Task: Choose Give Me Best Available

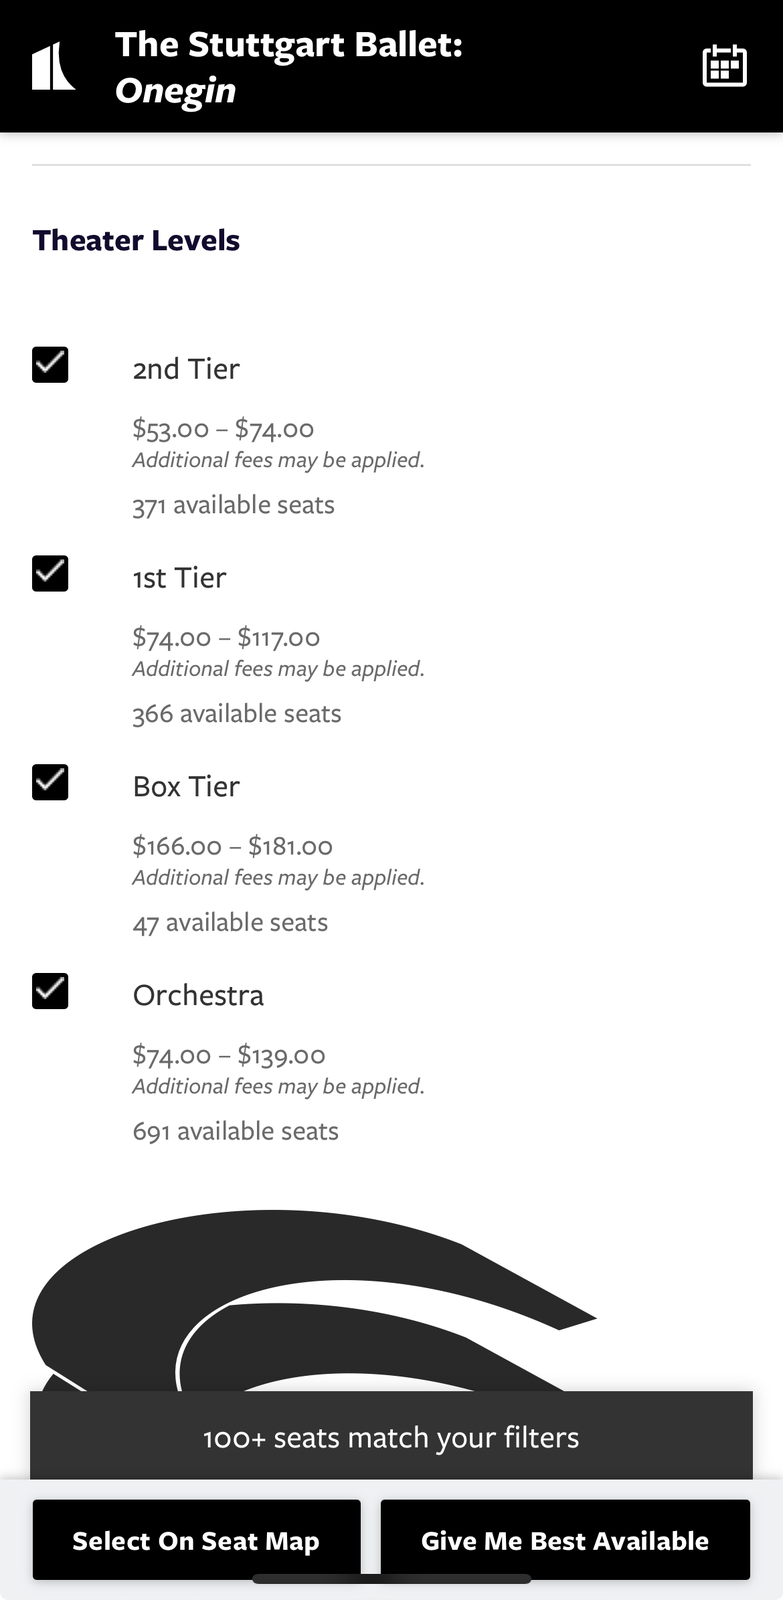Action: tap(565, 1540)
